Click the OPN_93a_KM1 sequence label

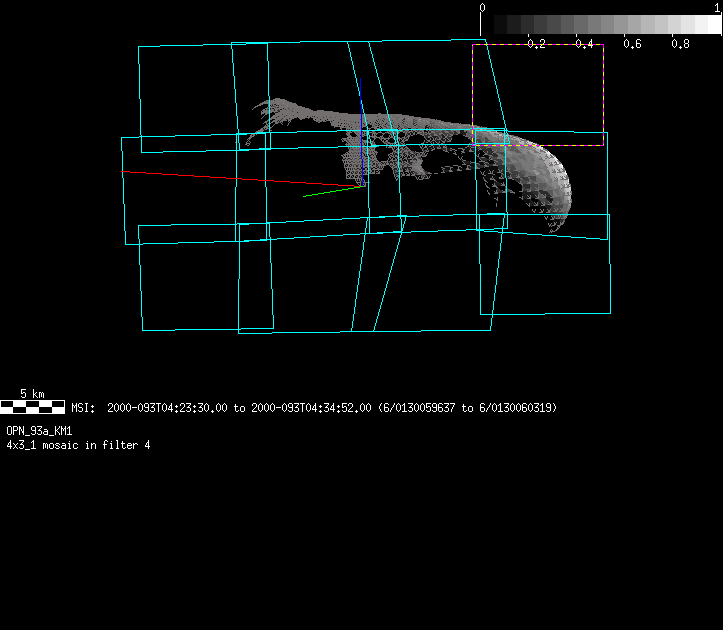pyautogui.click(x=39, y=430)
